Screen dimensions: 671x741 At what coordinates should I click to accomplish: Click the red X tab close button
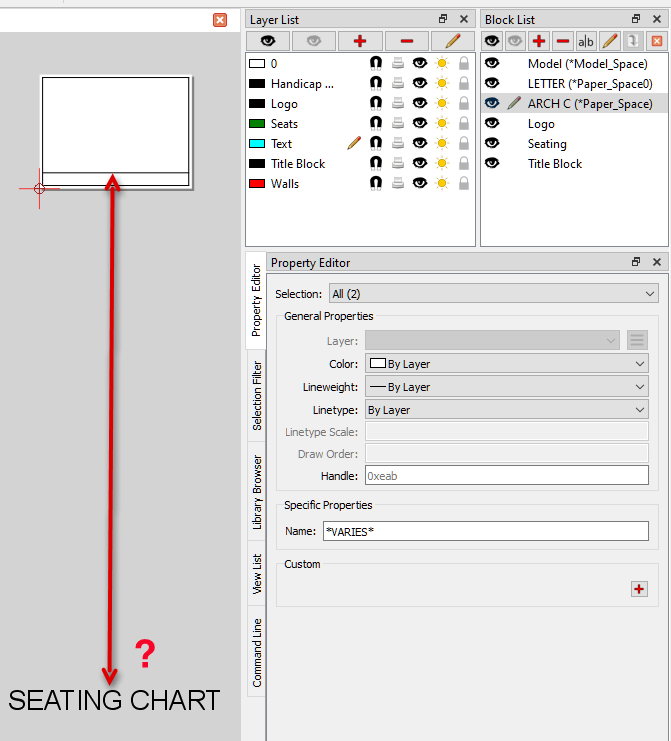pos(220,20)
